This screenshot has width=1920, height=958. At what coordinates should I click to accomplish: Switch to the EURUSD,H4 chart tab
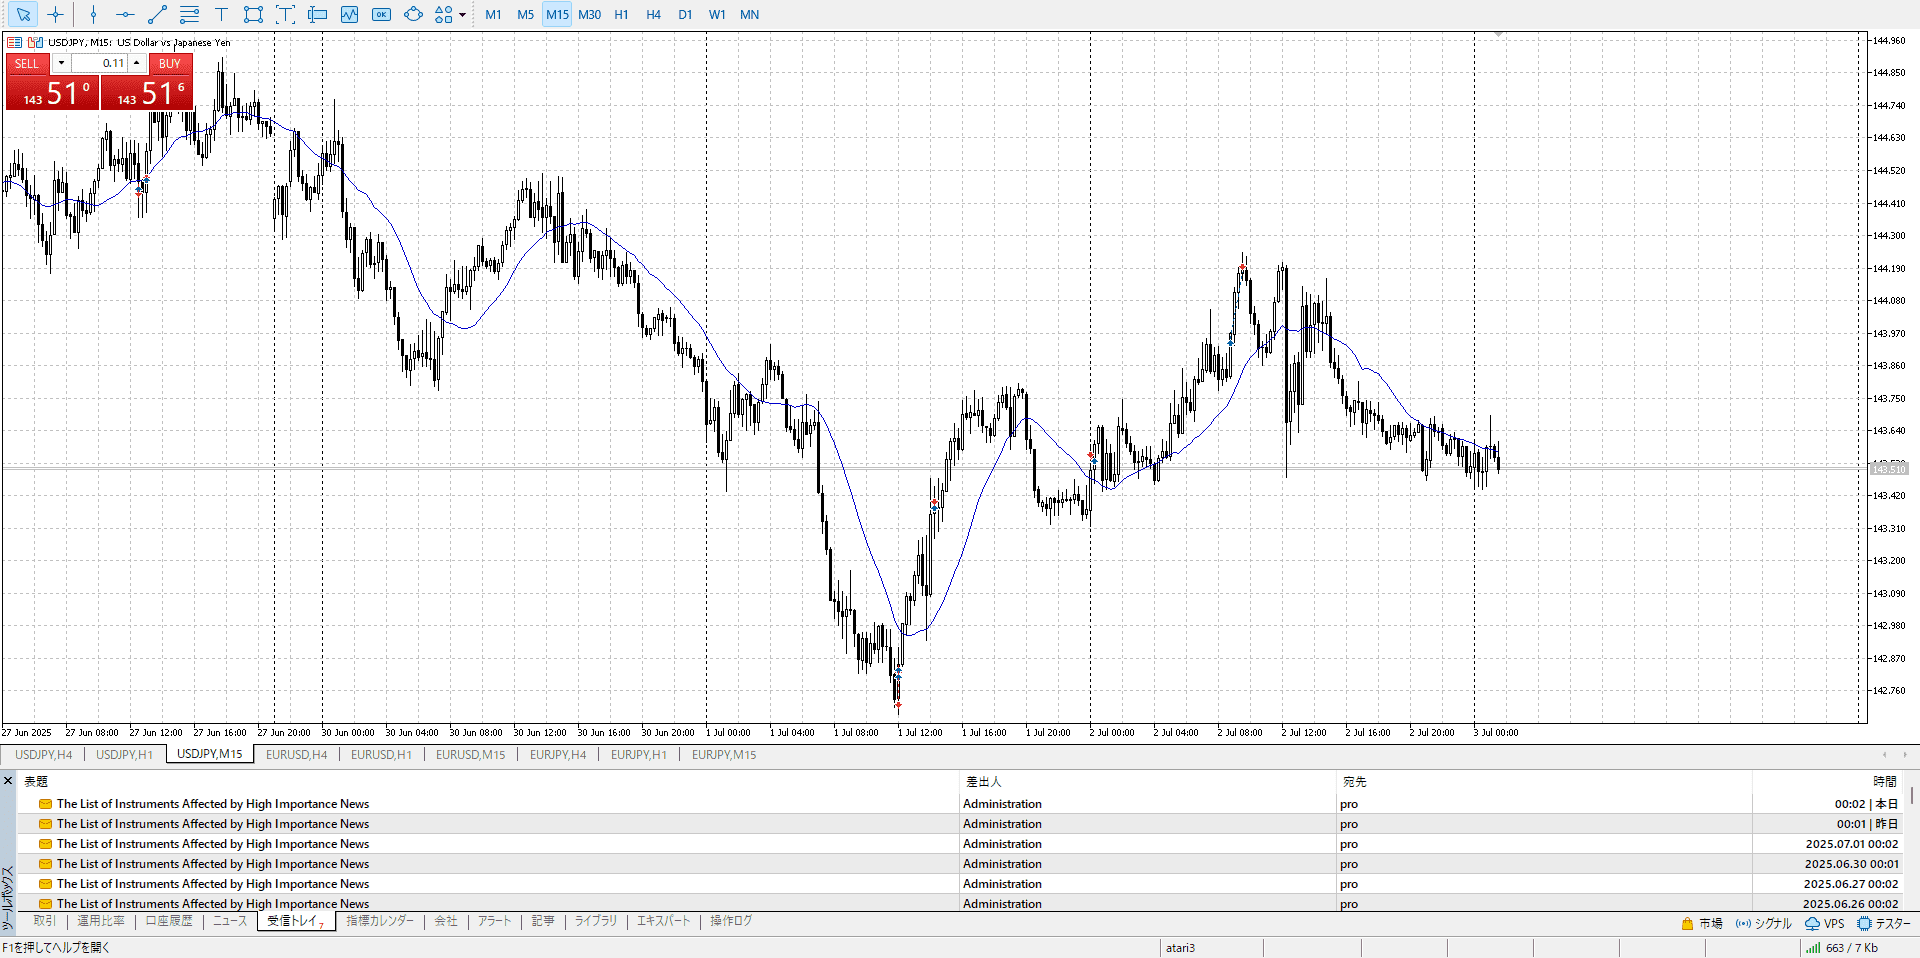[x=296, y=754]
